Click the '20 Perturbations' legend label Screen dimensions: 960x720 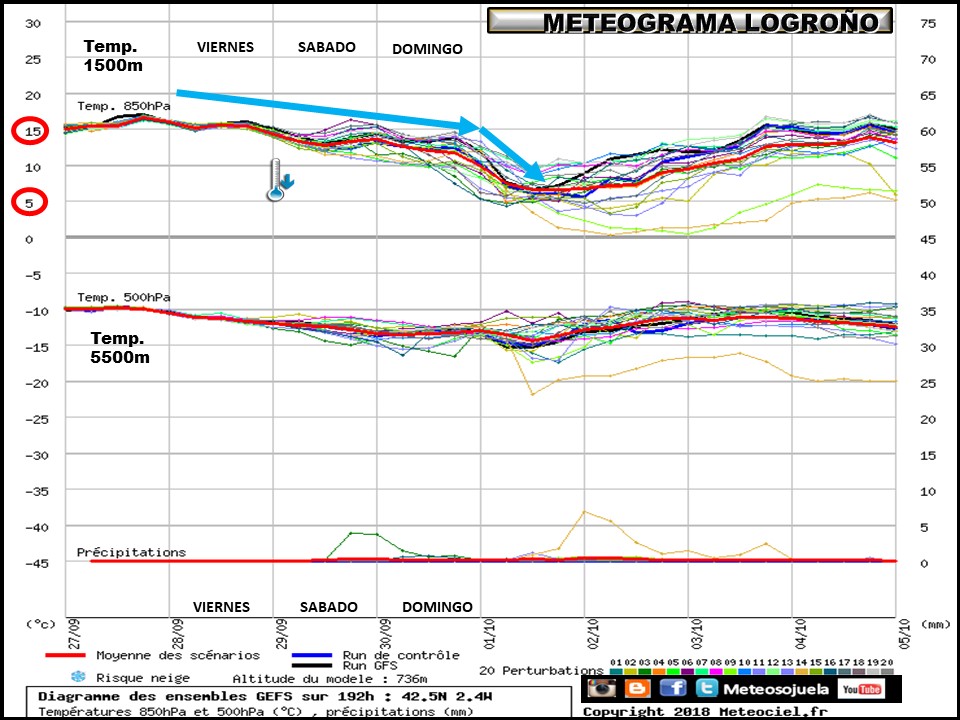point(541,670)
